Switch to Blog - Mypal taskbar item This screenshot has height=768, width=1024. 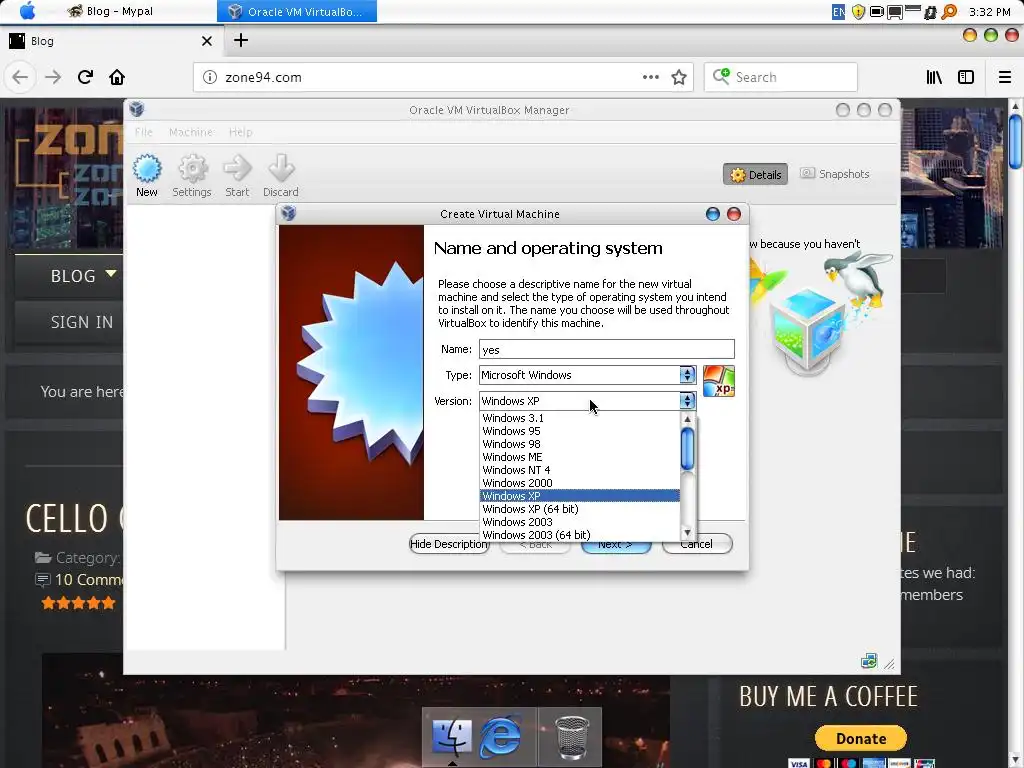[x=110, y=11]
